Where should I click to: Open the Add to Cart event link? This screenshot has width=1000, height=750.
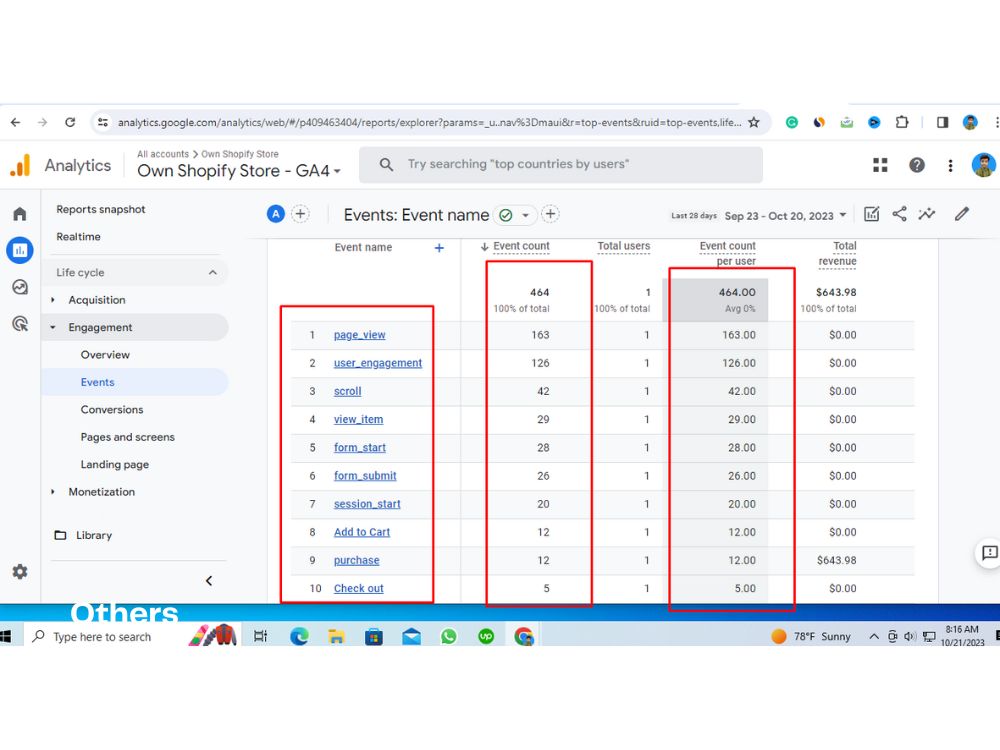[362, 532]
